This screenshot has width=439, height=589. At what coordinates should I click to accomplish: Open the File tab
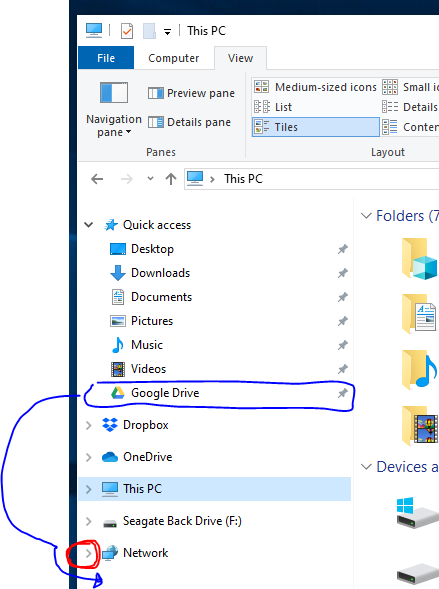click(x=106, y=58)
